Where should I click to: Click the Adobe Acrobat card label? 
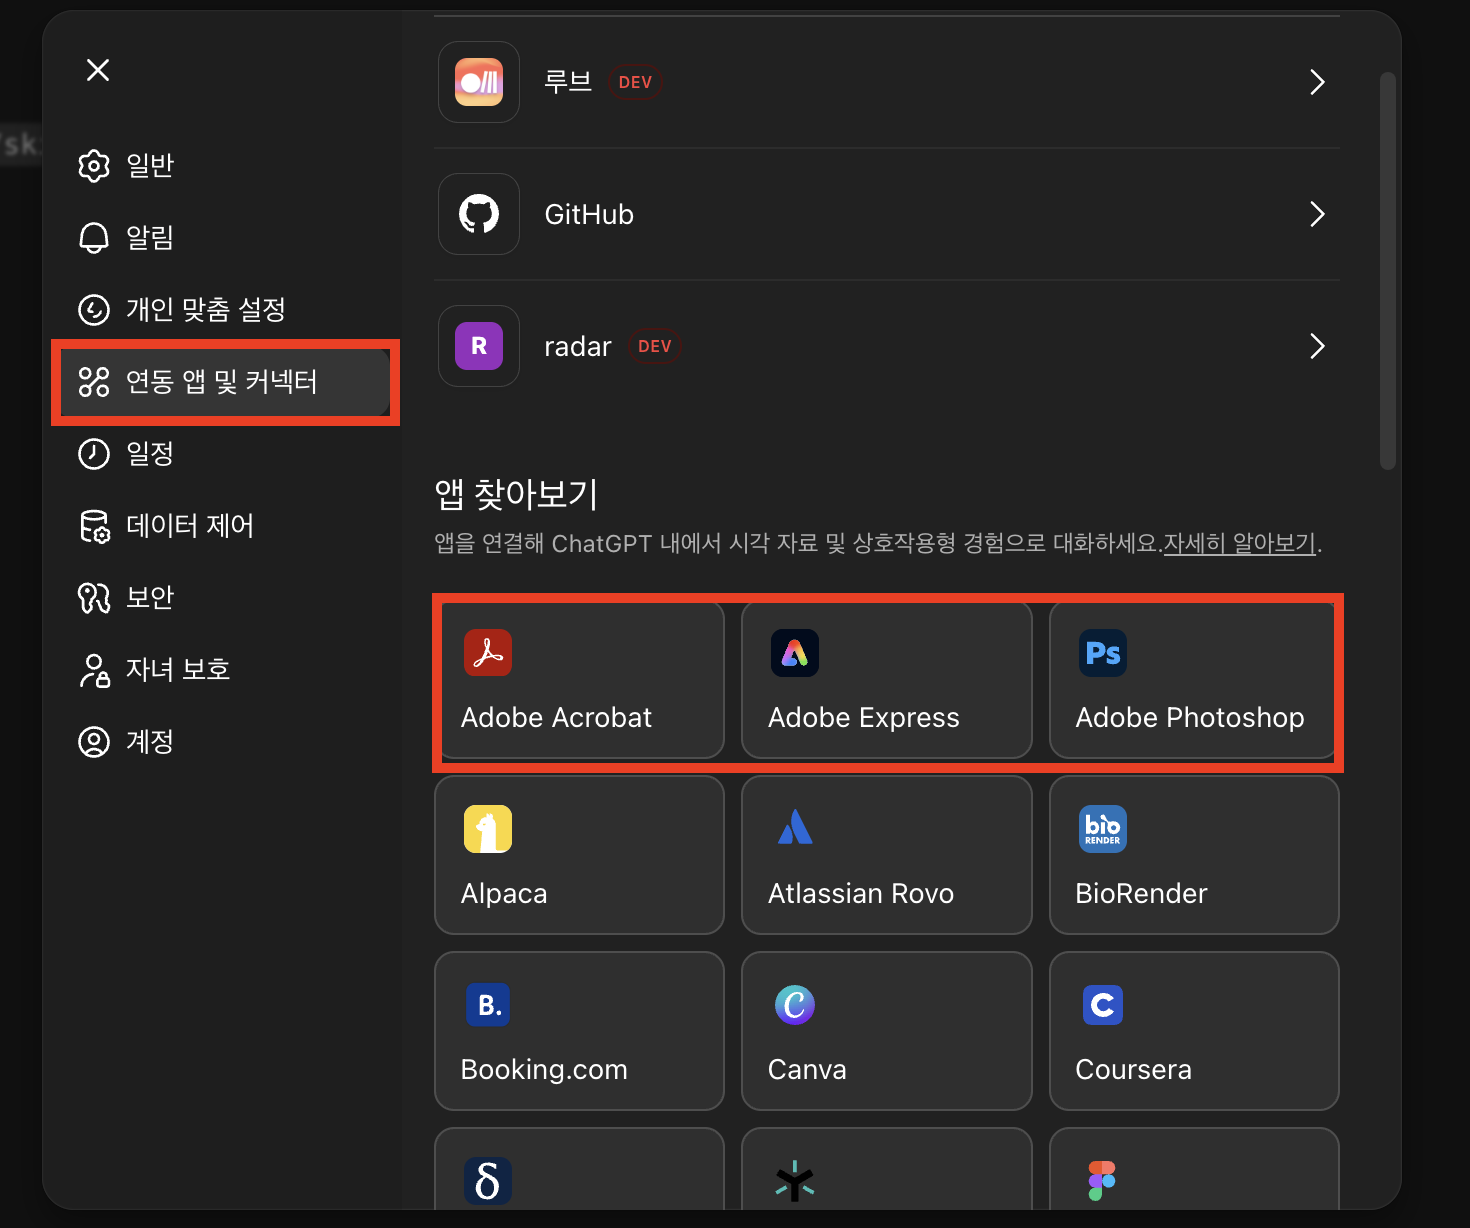[x=556, y=717]
